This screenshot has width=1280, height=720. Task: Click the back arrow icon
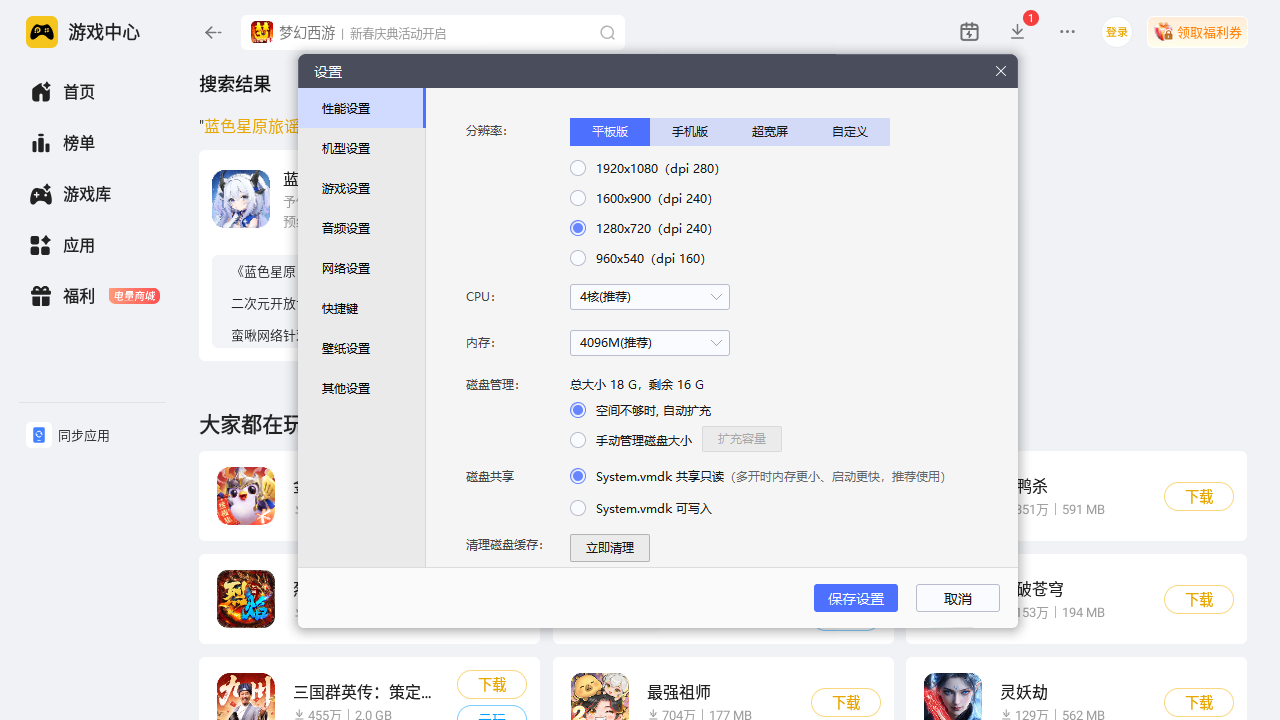click(x=212, y=33)
